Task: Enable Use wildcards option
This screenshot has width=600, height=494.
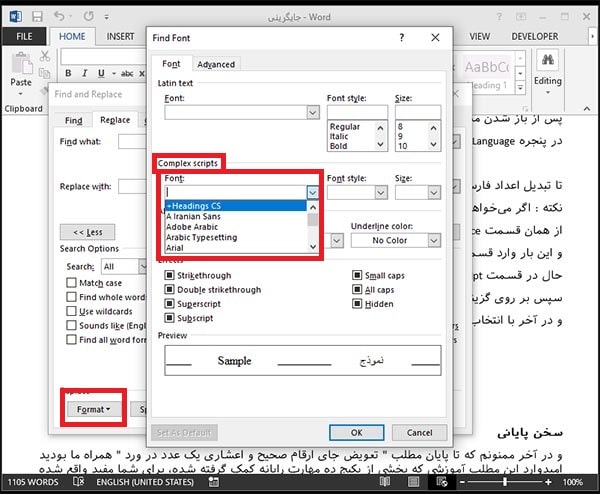Action: point(71,311)
